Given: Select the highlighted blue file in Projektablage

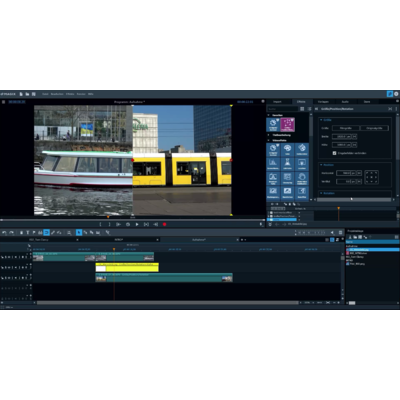Looking at the screenshot, I should 372,250.
